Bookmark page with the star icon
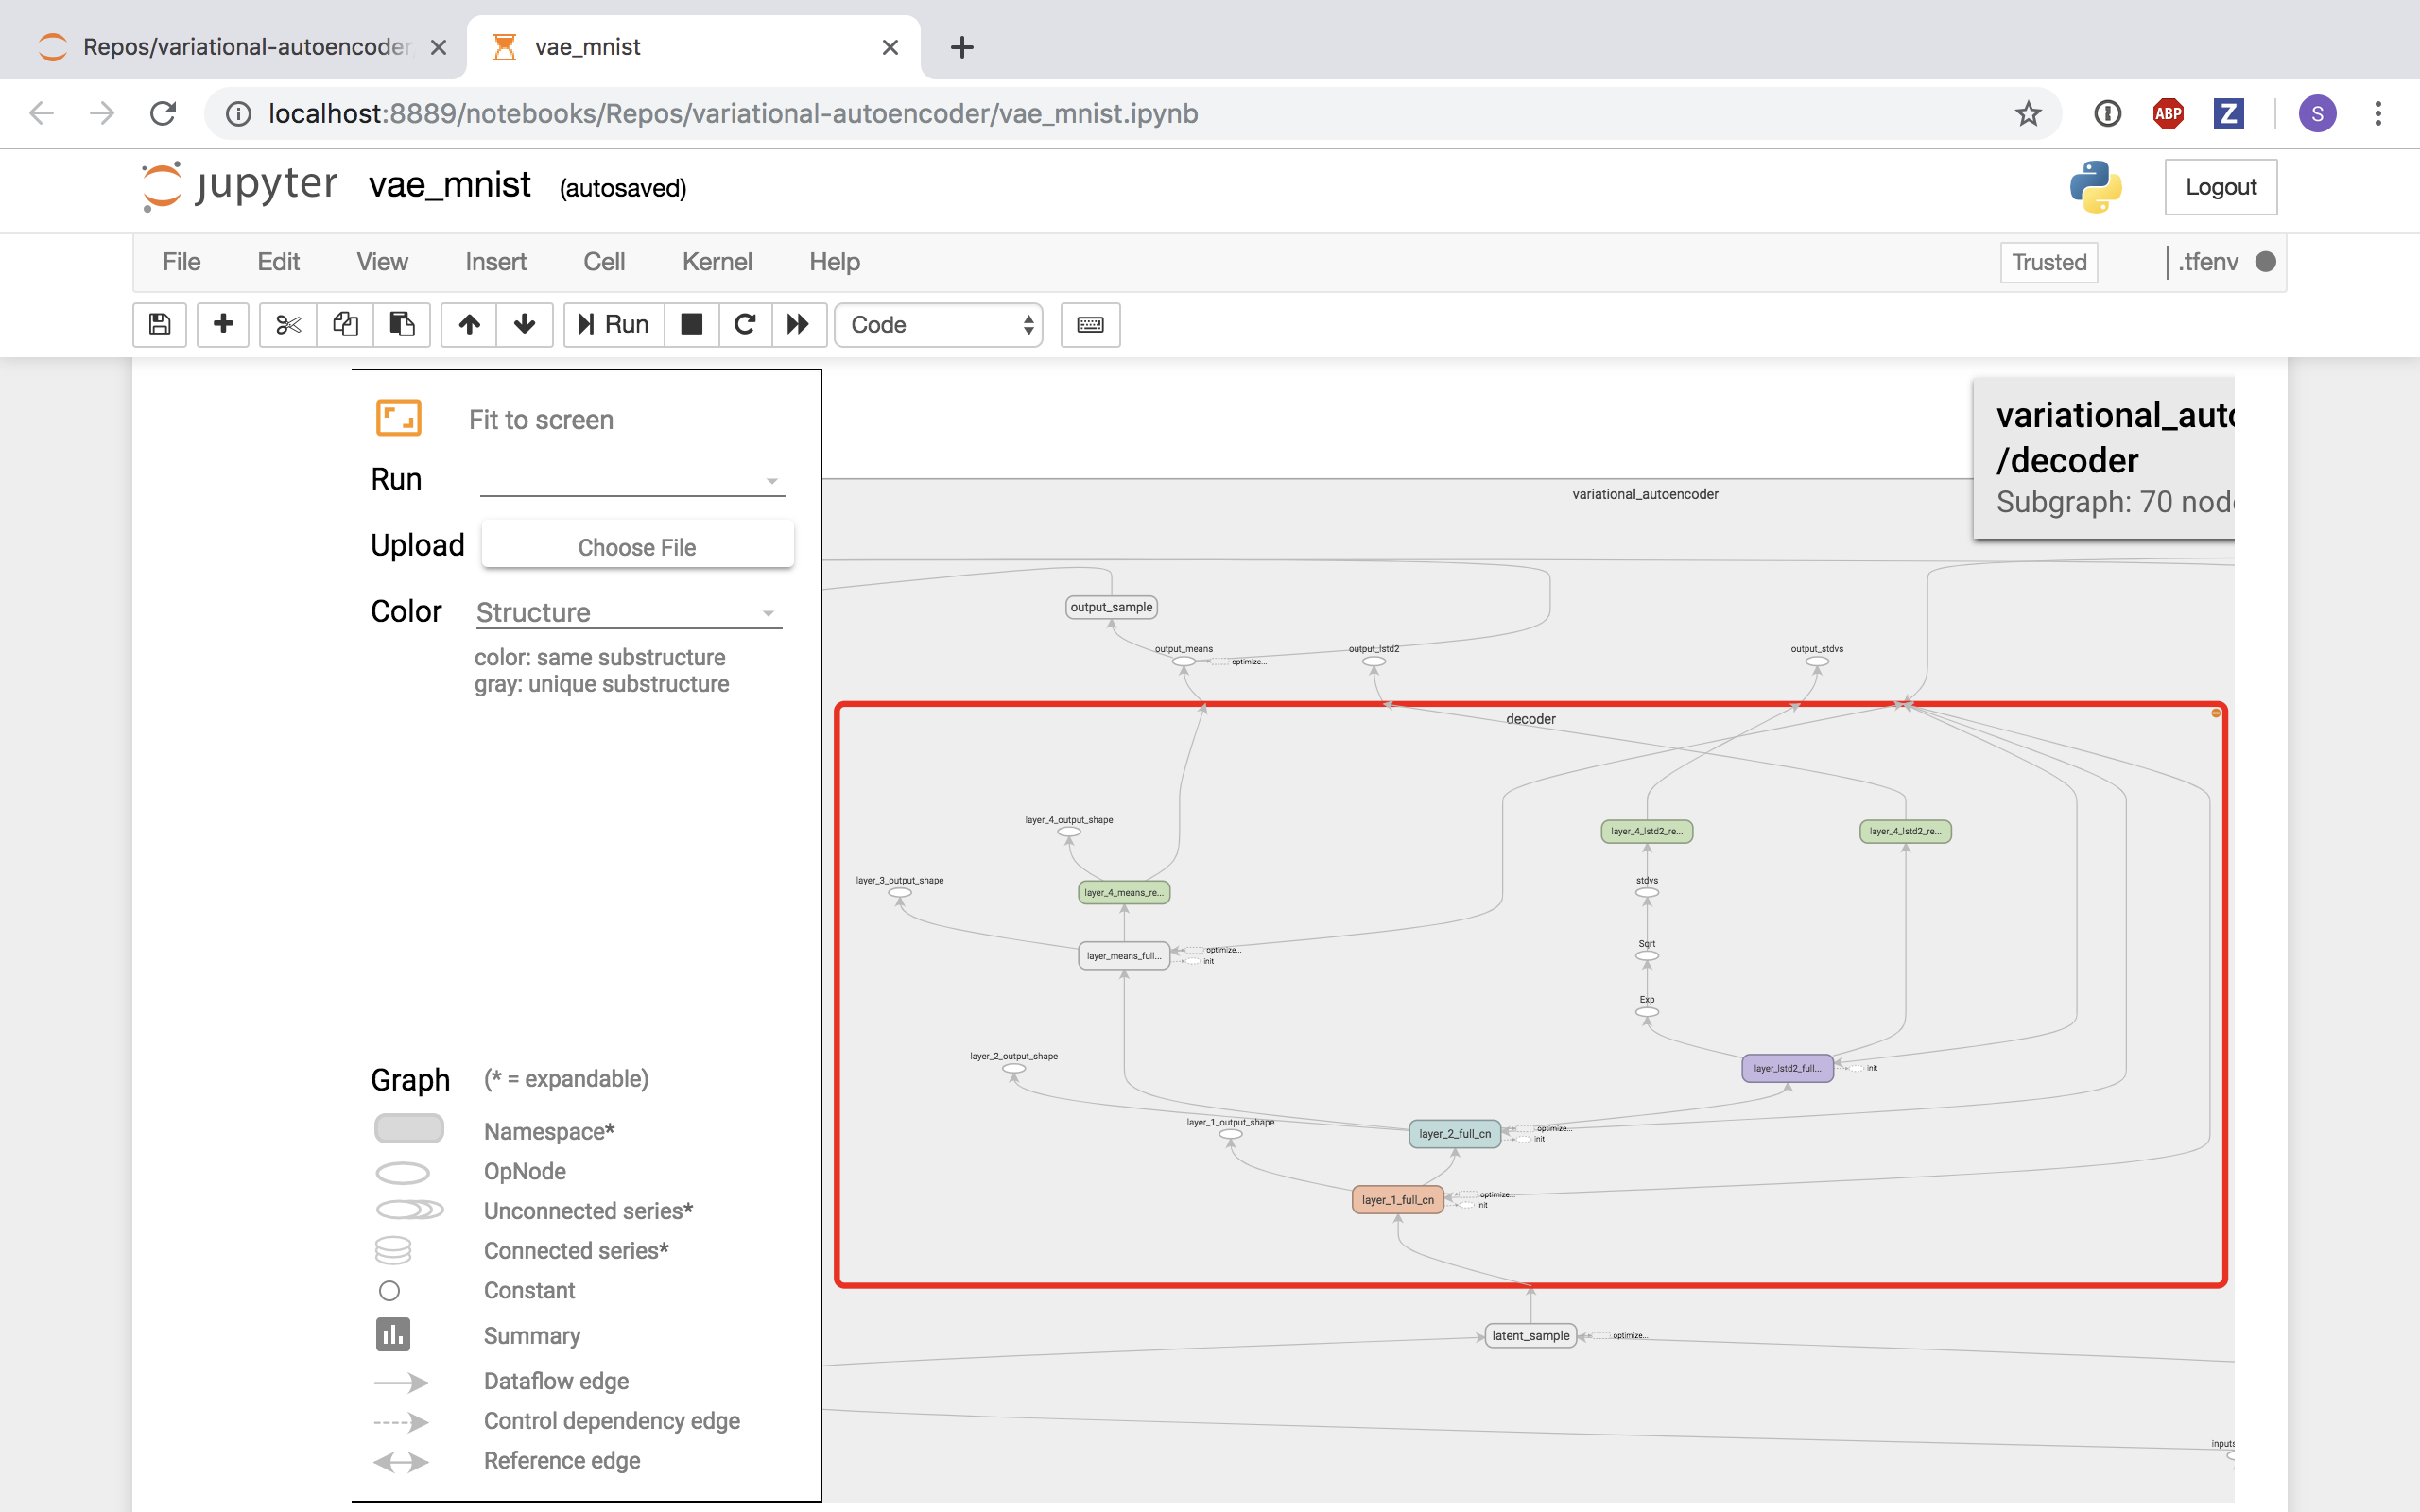Screen dimensions: 2420x1512 pyautogui.click(x=2027, y=114)
